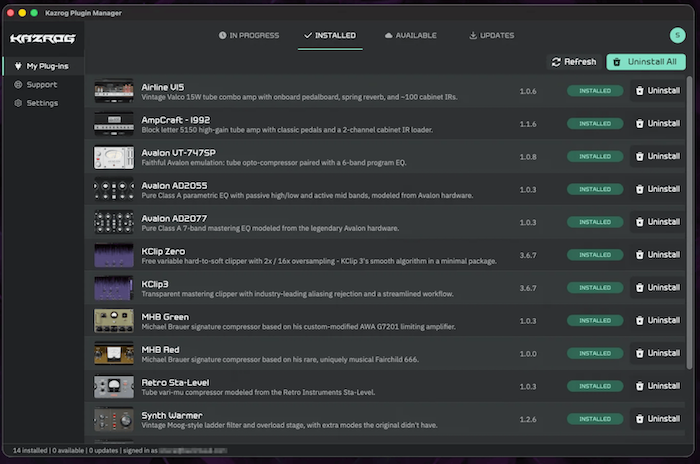Uninstall Avalon UT-747SP plugin

point(658,156)
